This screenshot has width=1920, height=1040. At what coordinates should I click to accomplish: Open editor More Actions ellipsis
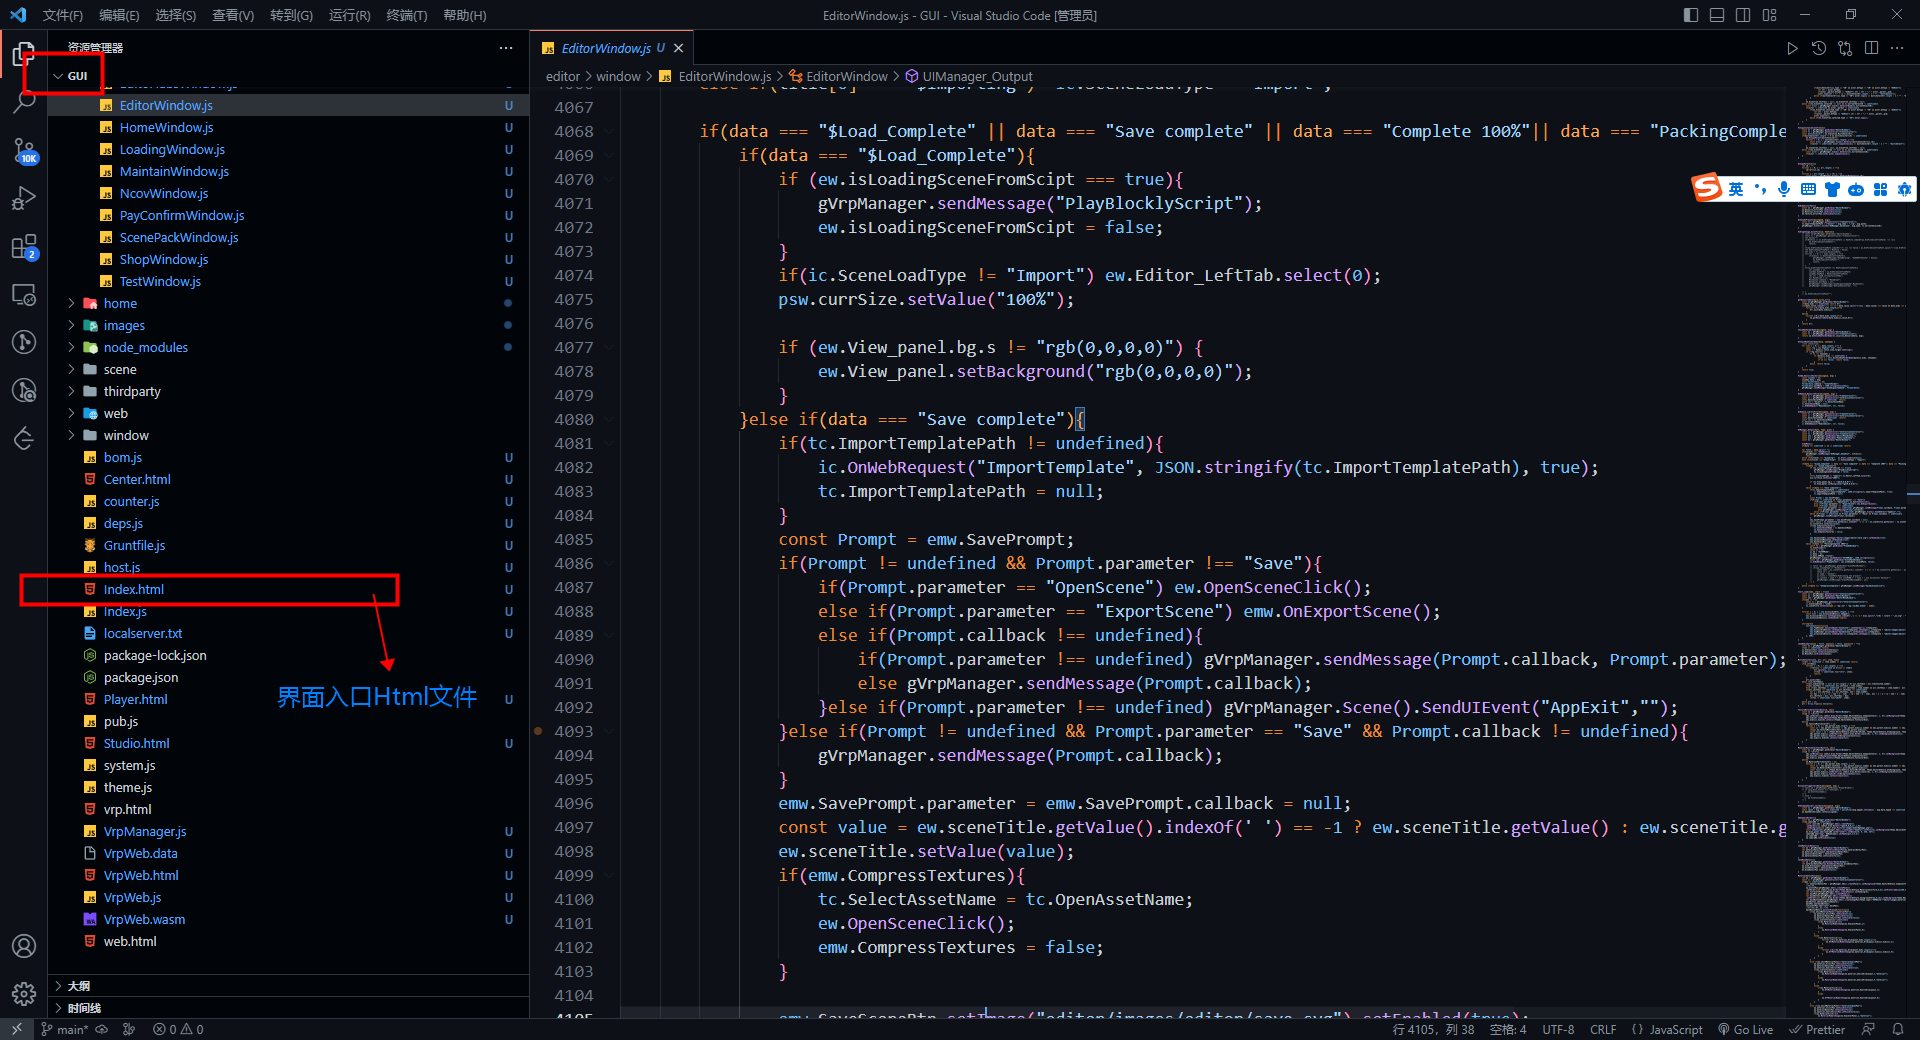click(1897, 48)
